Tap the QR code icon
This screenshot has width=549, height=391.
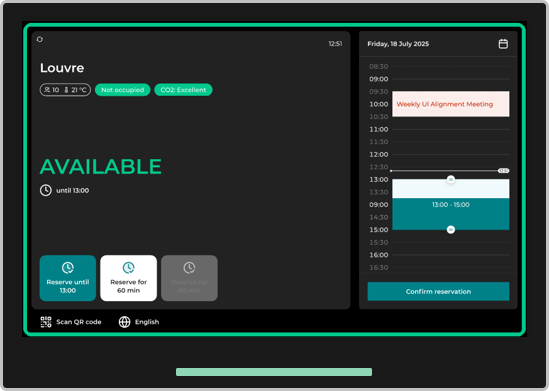click(x=46, y=322)
